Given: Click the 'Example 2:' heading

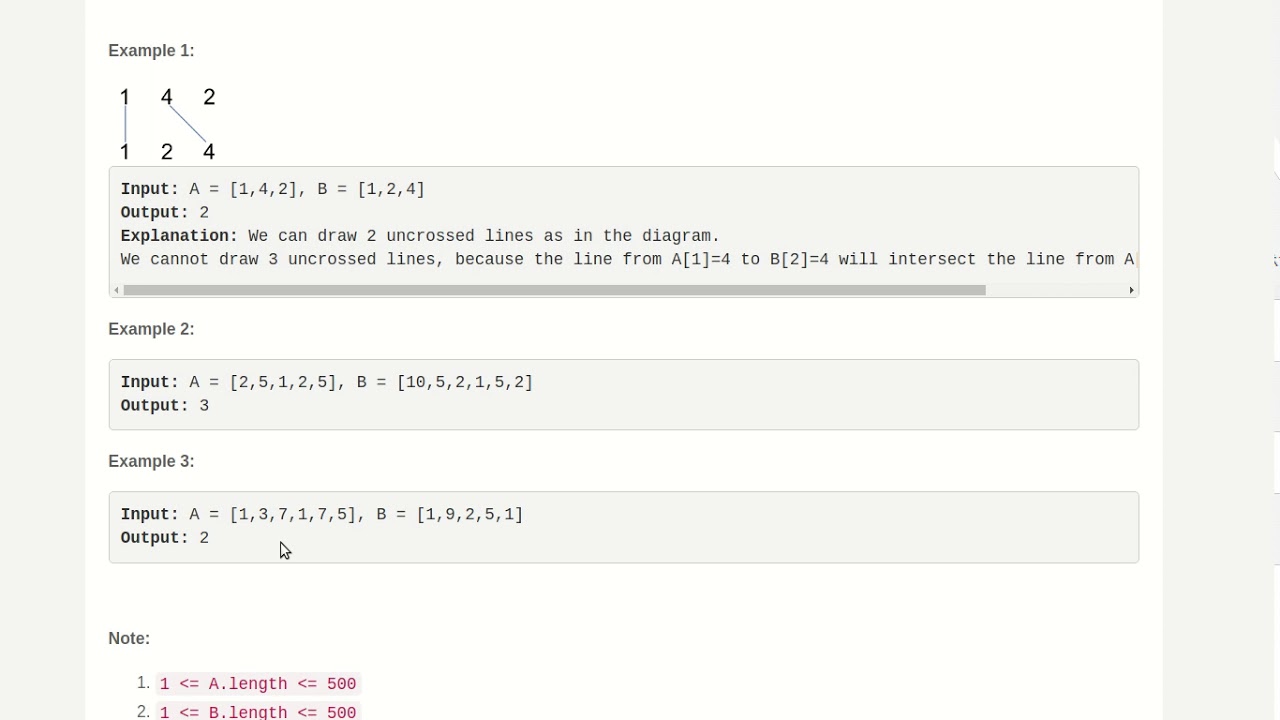Looking at the screenshot, I should pyautogui.click(x=151, y=329).
